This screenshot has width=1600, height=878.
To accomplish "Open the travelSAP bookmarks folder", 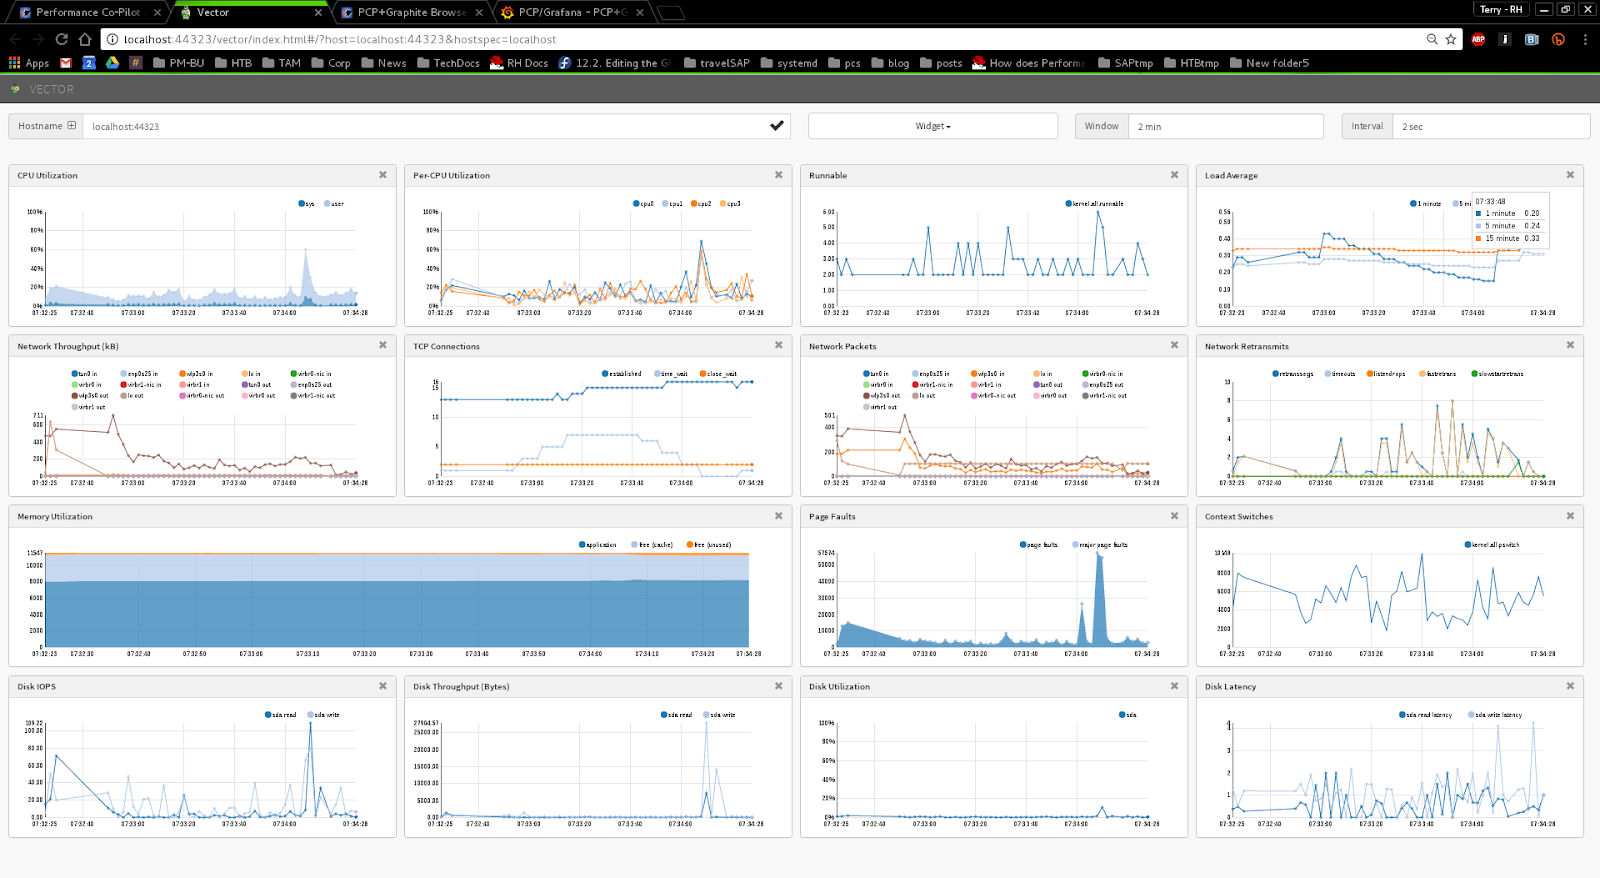I will point(717,63).
